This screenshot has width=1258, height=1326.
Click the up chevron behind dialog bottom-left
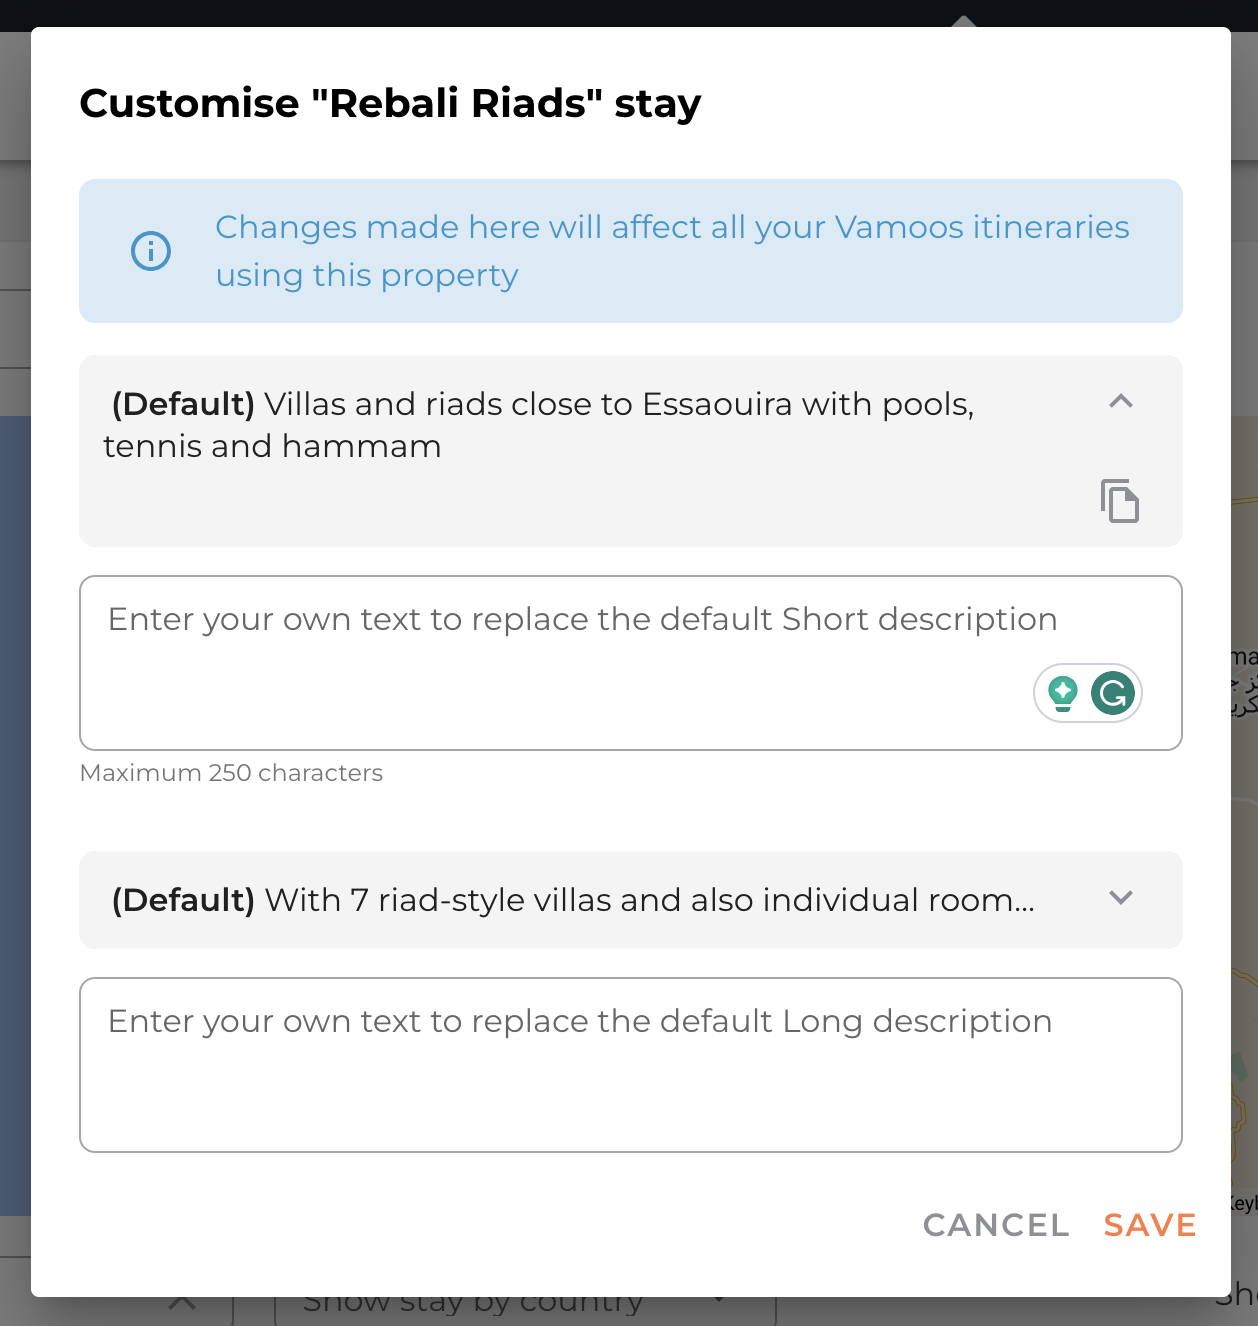[182, 1306]
